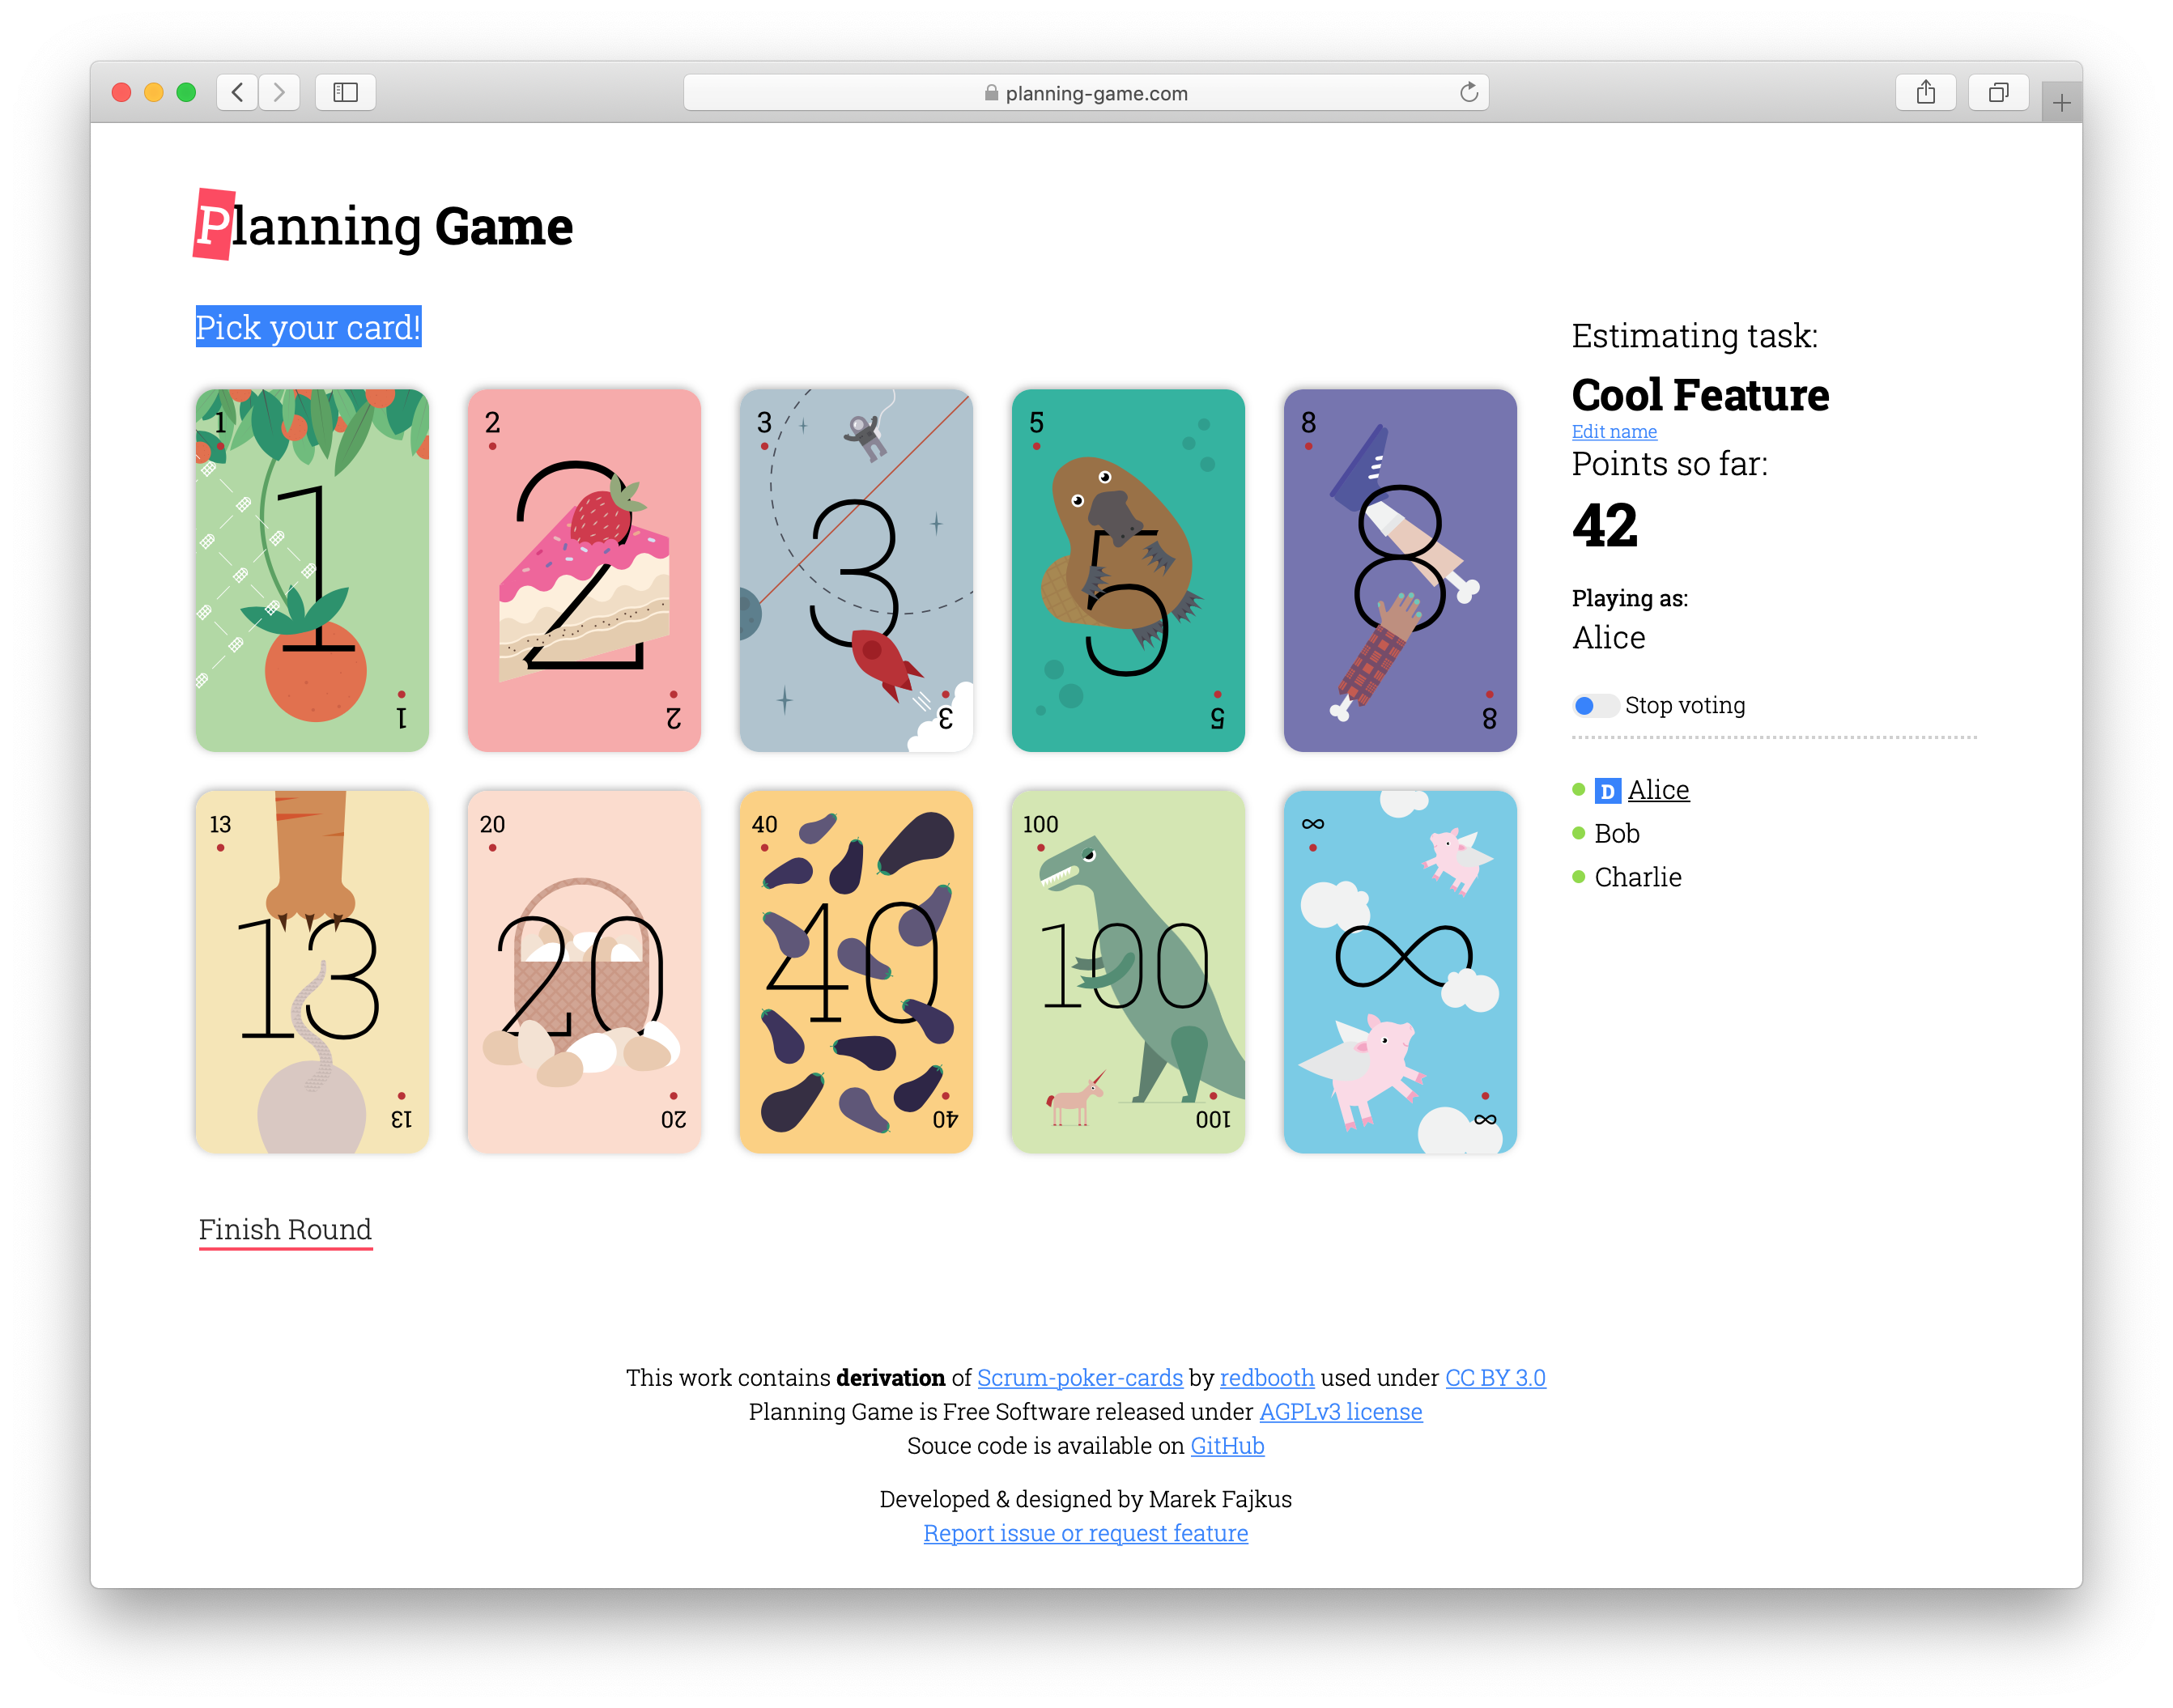2173x1708 pixels.
Task: Click Safari back navigation arrow
Action: click(x=237, y=93)
